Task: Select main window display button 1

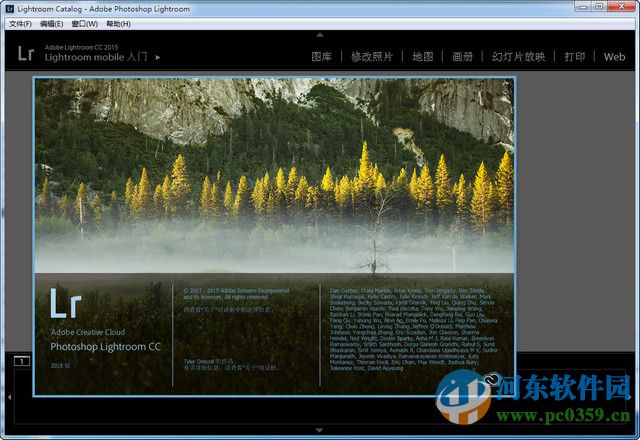Action: (x=22, y=361)
